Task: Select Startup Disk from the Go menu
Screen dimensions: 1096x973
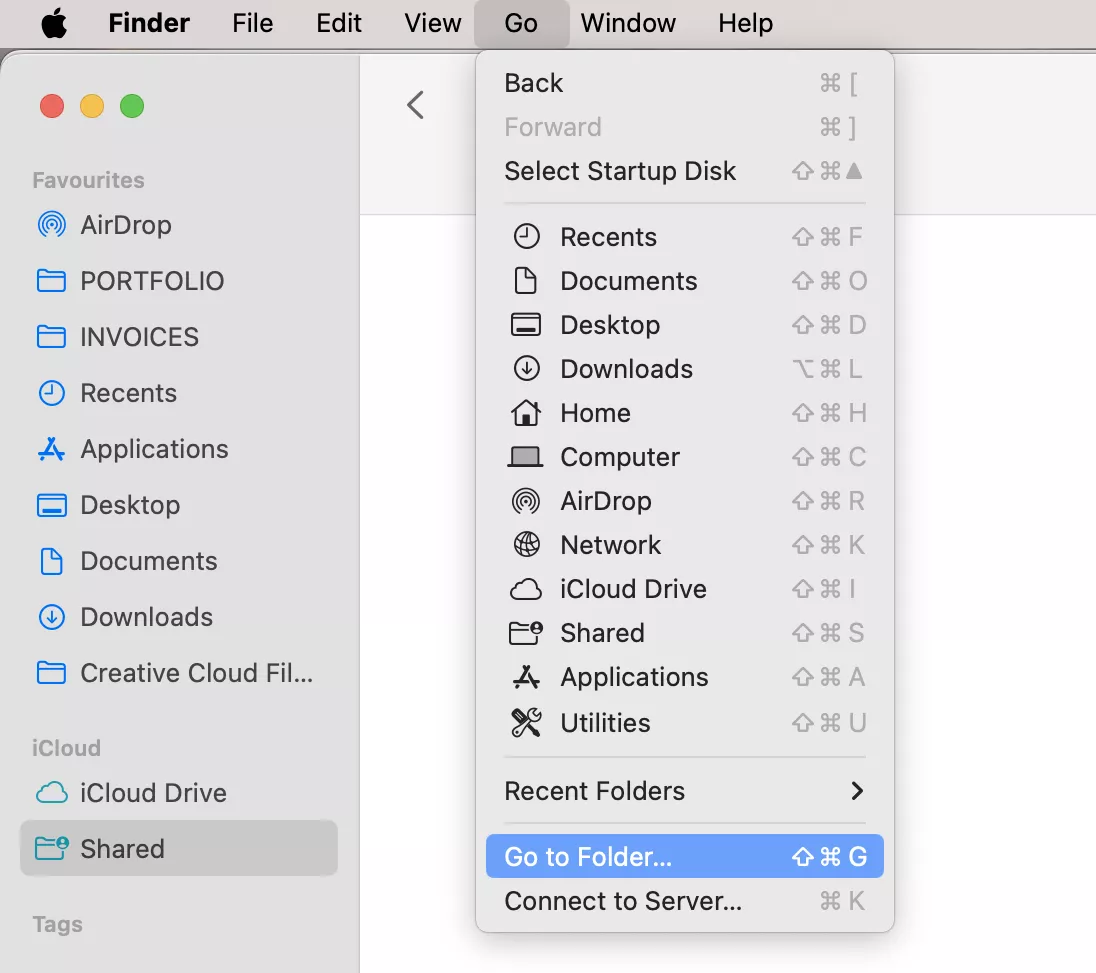Action: [x=620, y=171]
